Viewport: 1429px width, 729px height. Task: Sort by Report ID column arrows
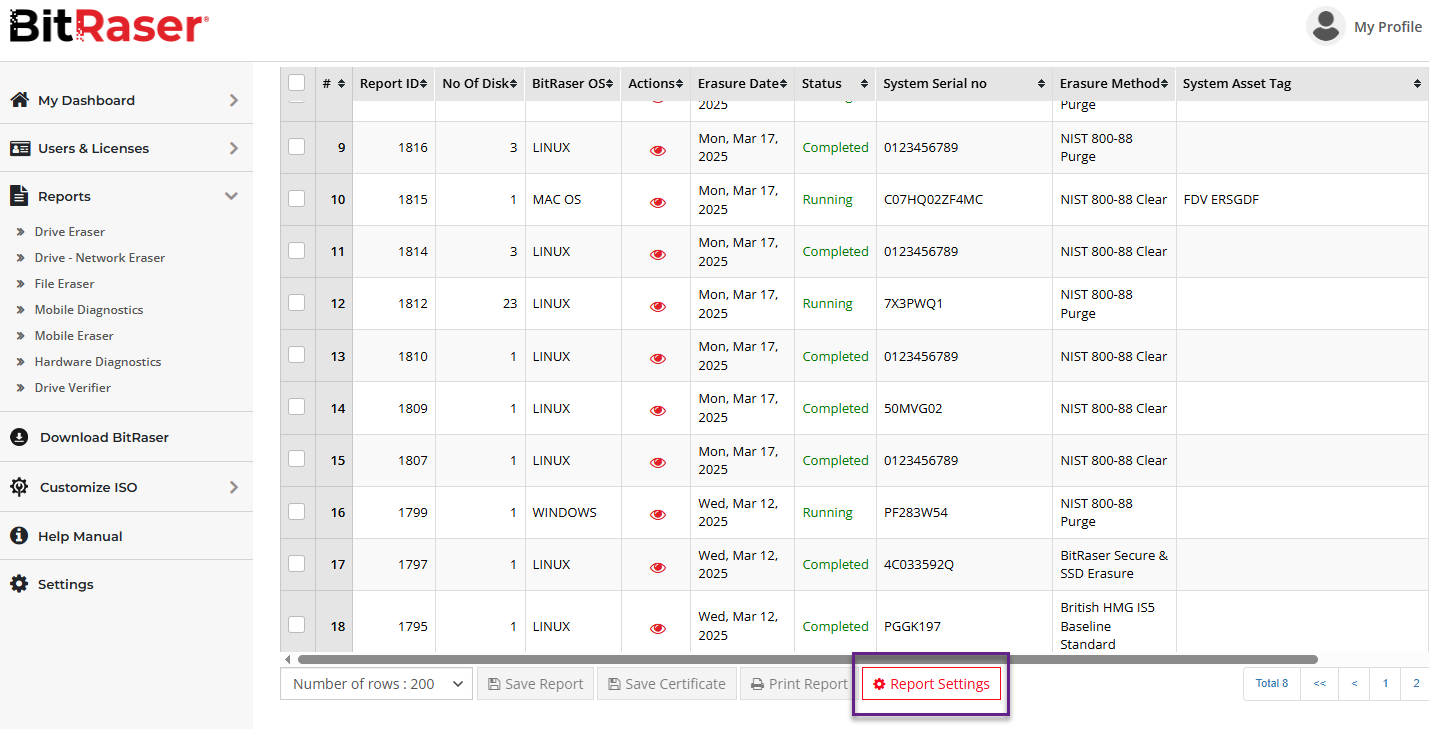424,84
